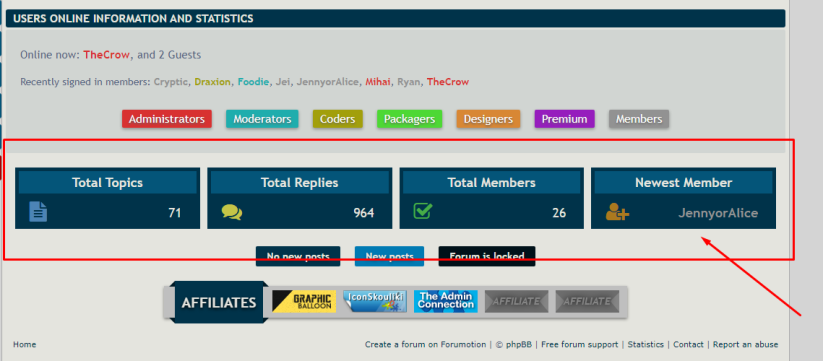
Task: Open the Contact footer link
Action: pos(688,345)
